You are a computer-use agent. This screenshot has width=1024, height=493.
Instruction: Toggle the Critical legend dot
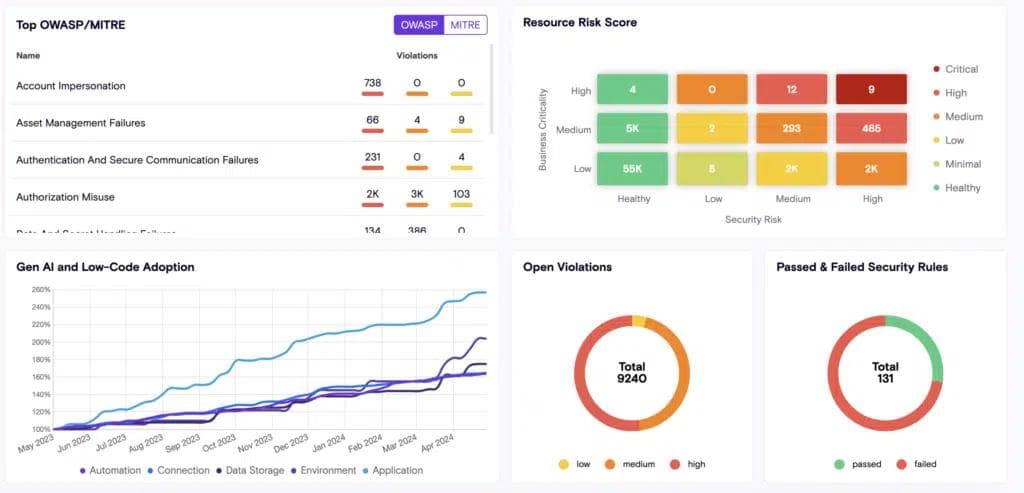point(935,69)
